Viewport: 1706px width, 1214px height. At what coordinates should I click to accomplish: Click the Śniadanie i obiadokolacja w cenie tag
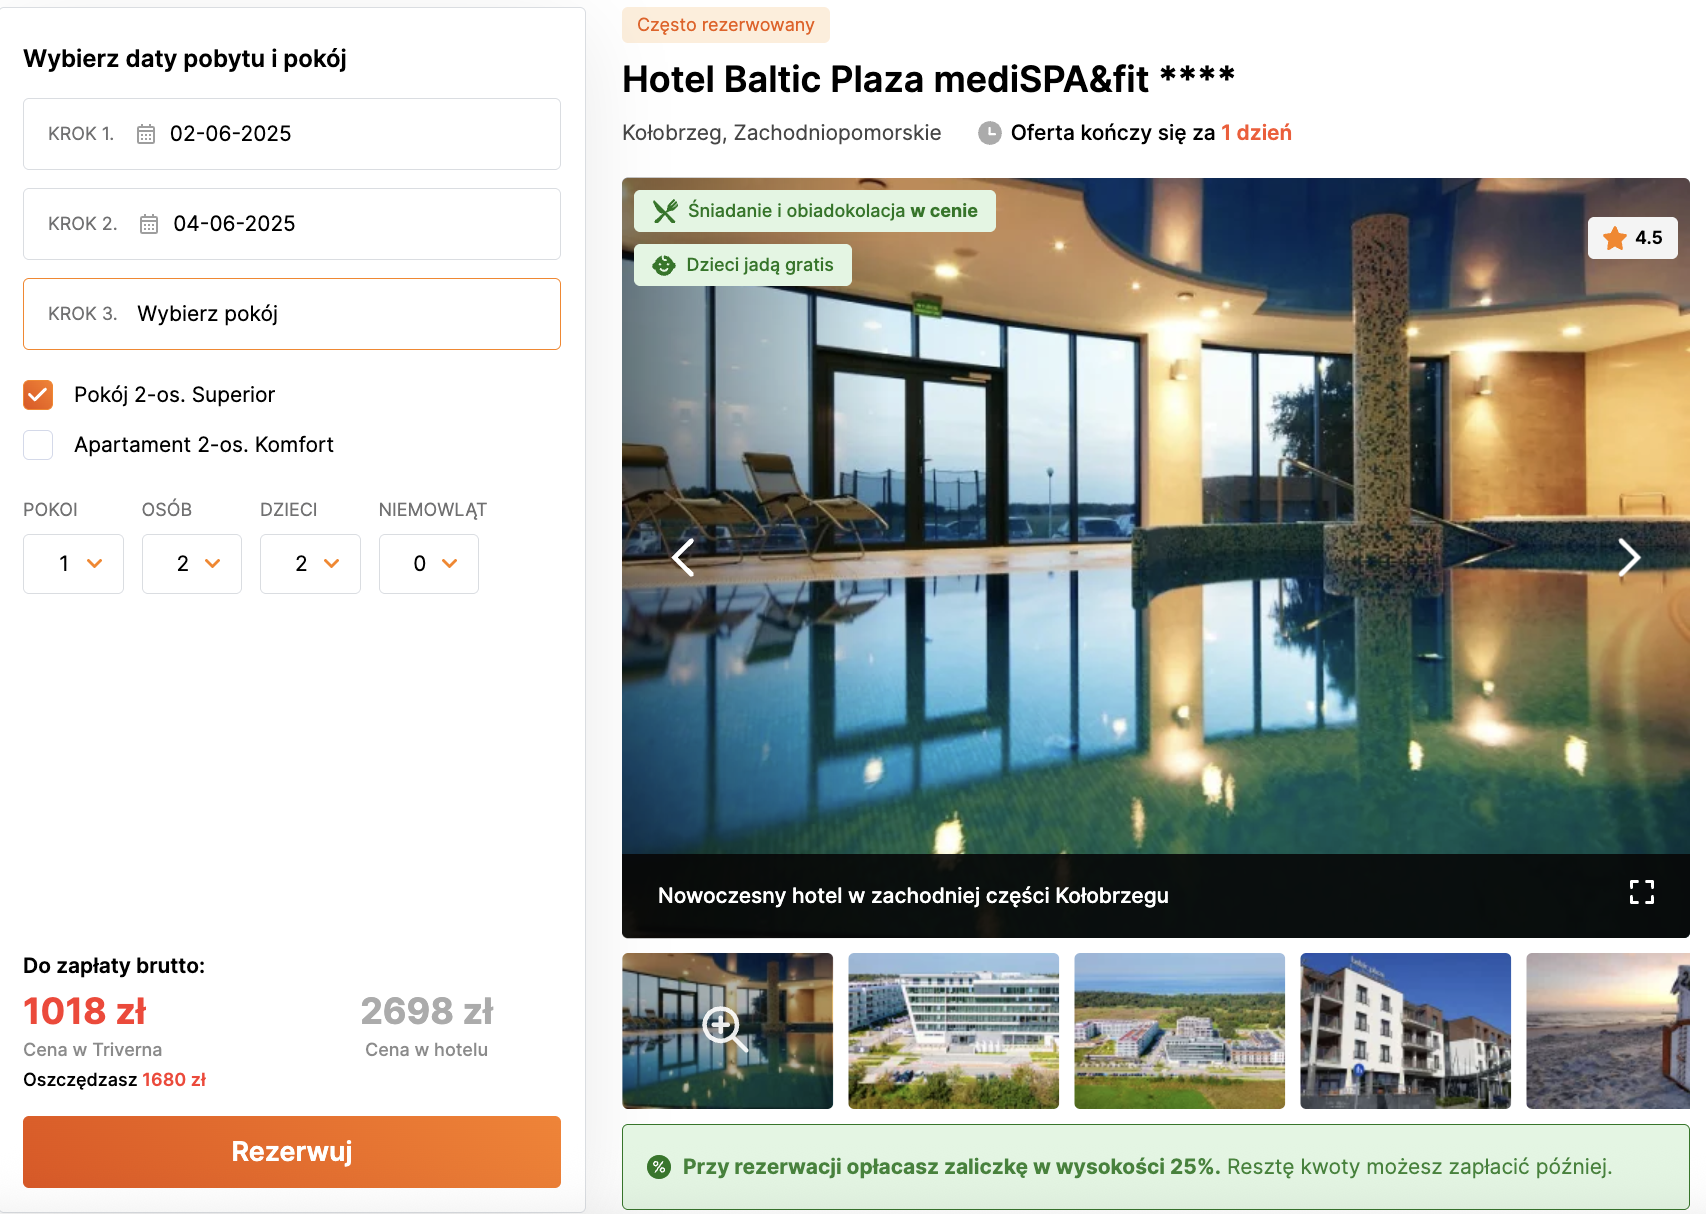pos(815,211)
